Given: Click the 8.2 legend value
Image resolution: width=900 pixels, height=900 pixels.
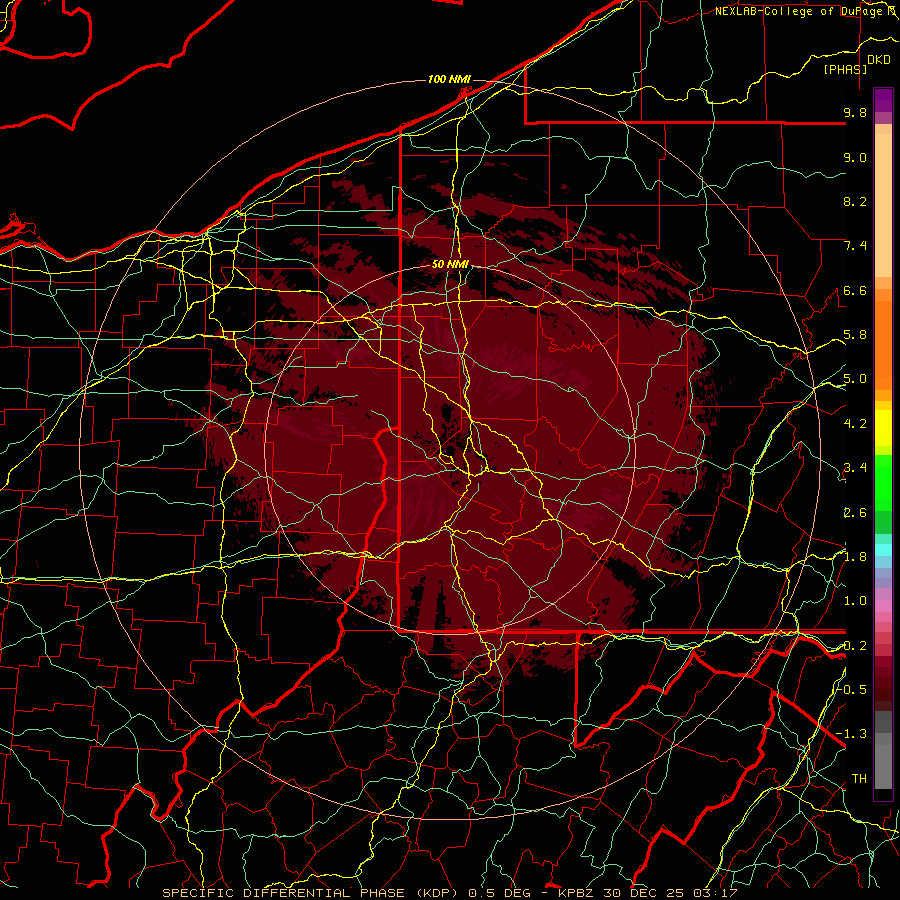Looking at the screenshot, I should tap(855, 201).
